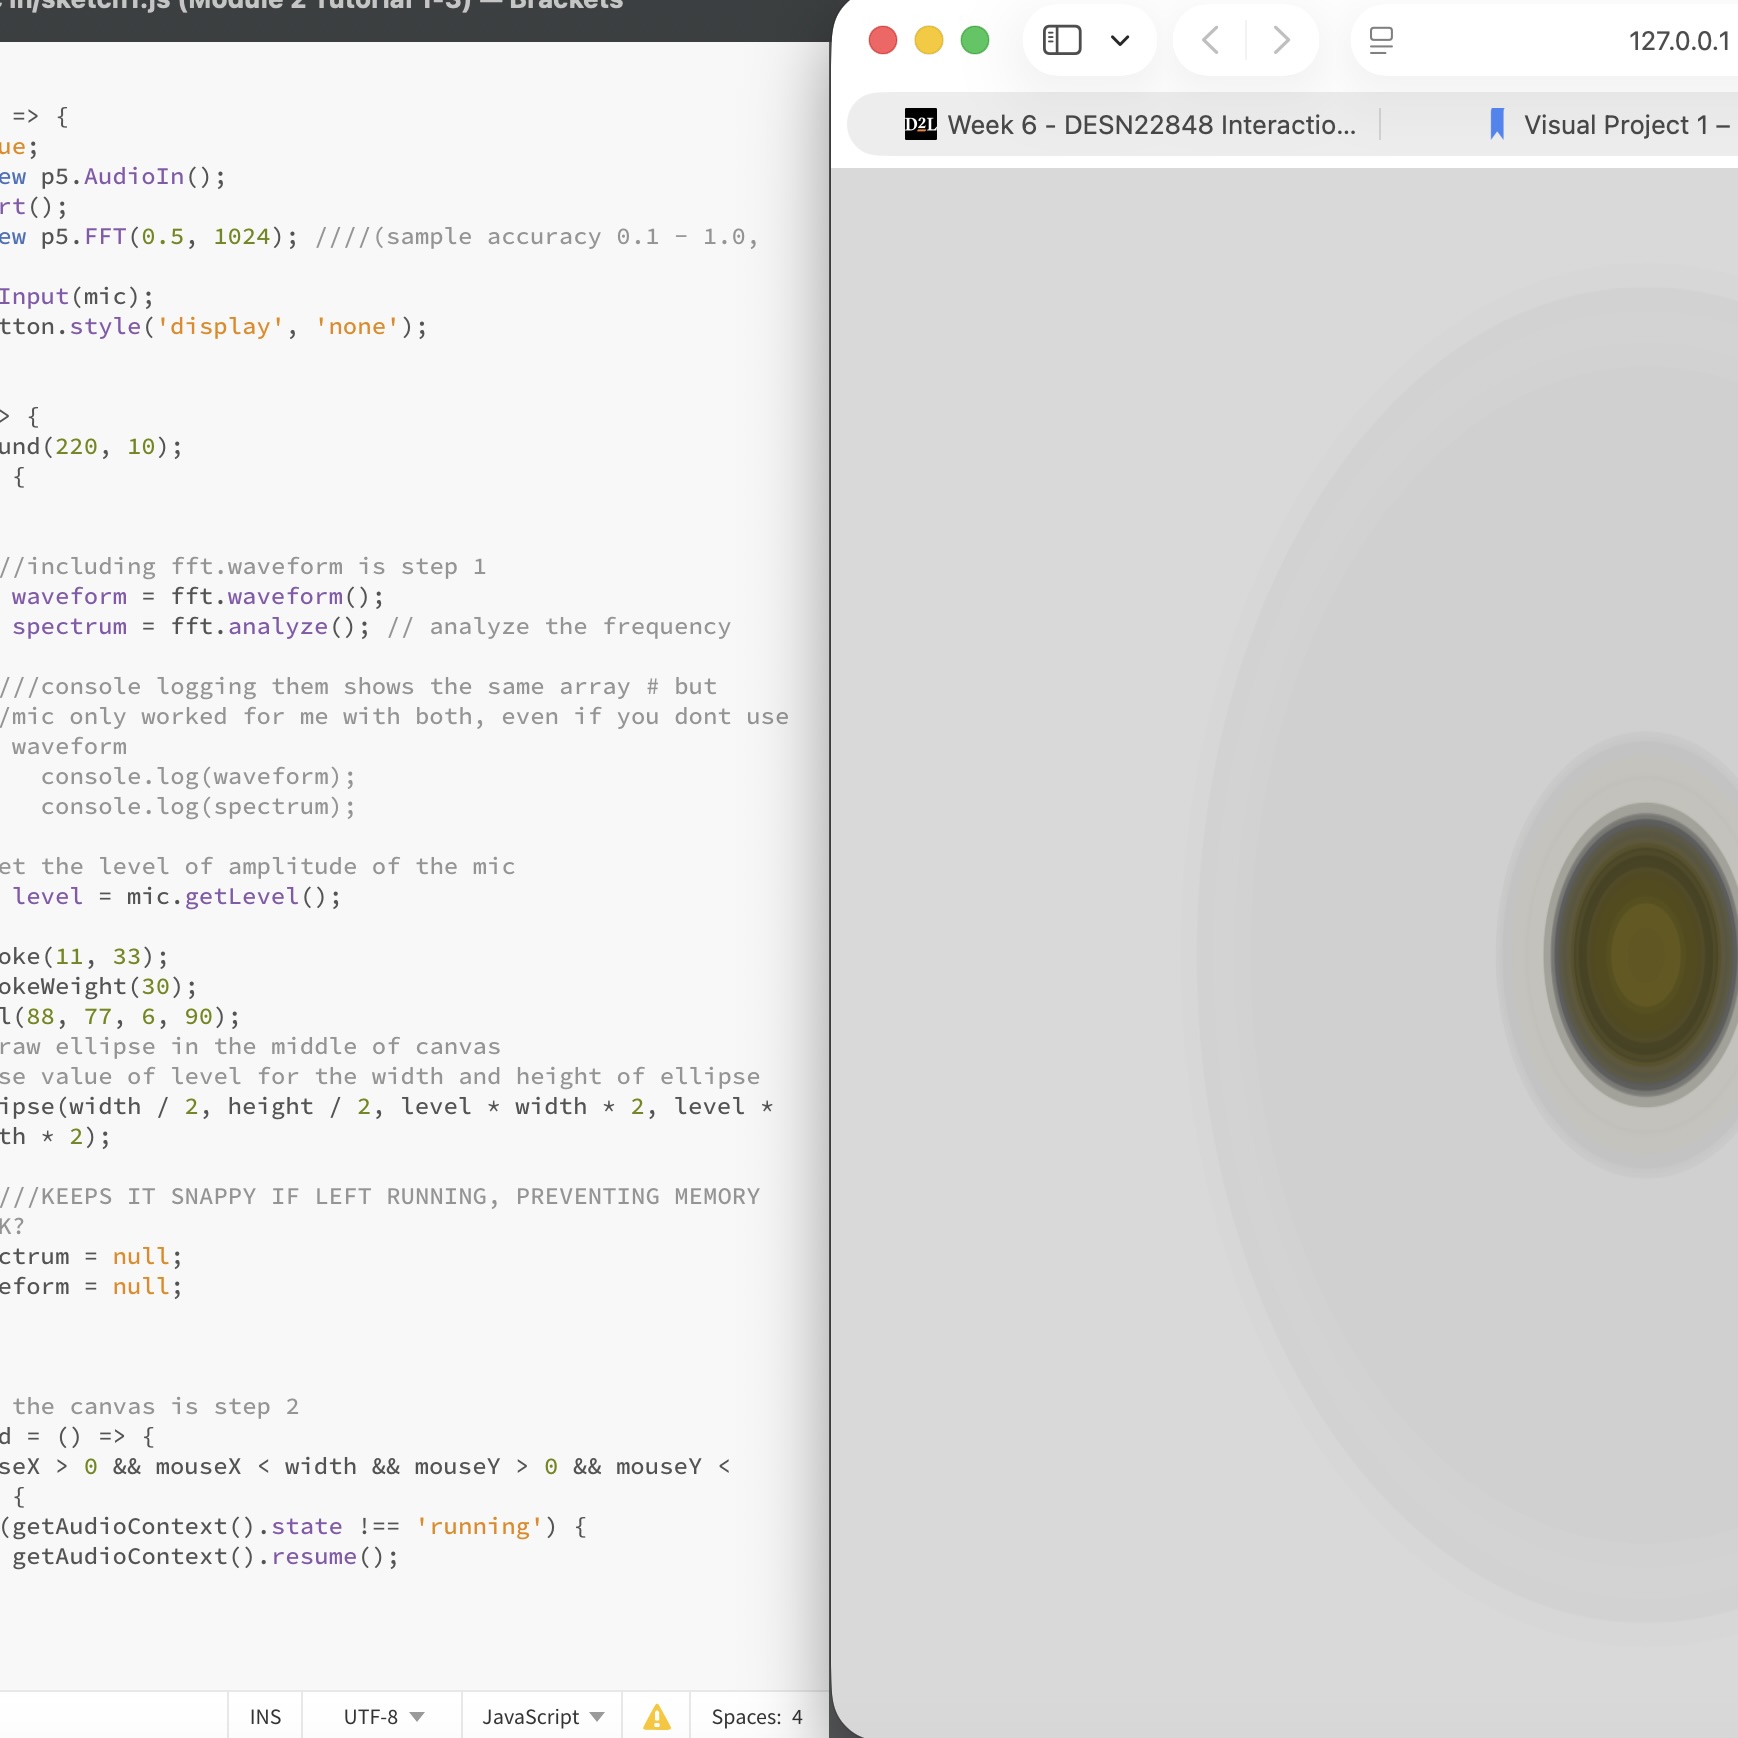Open the tab overview in Safari
This screenshot has width=1738, height=1738.
pyautogui.click(x=1382, y=40)
